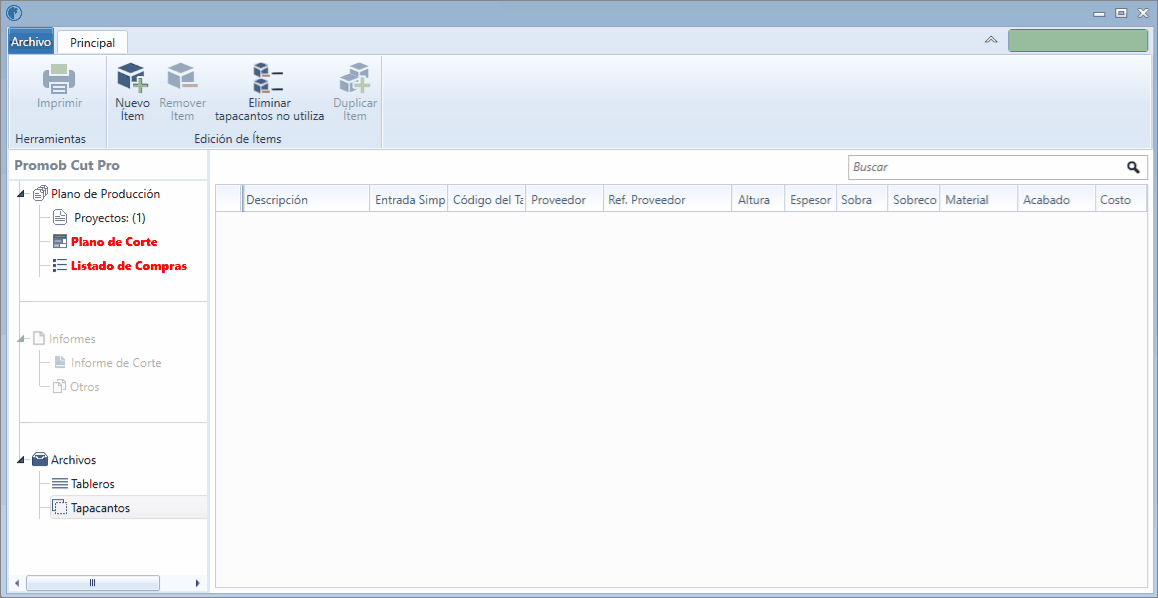Screen dimensions: 1158x598
Task: Collapse the Plano de Producción node
Action: point(21,194)
